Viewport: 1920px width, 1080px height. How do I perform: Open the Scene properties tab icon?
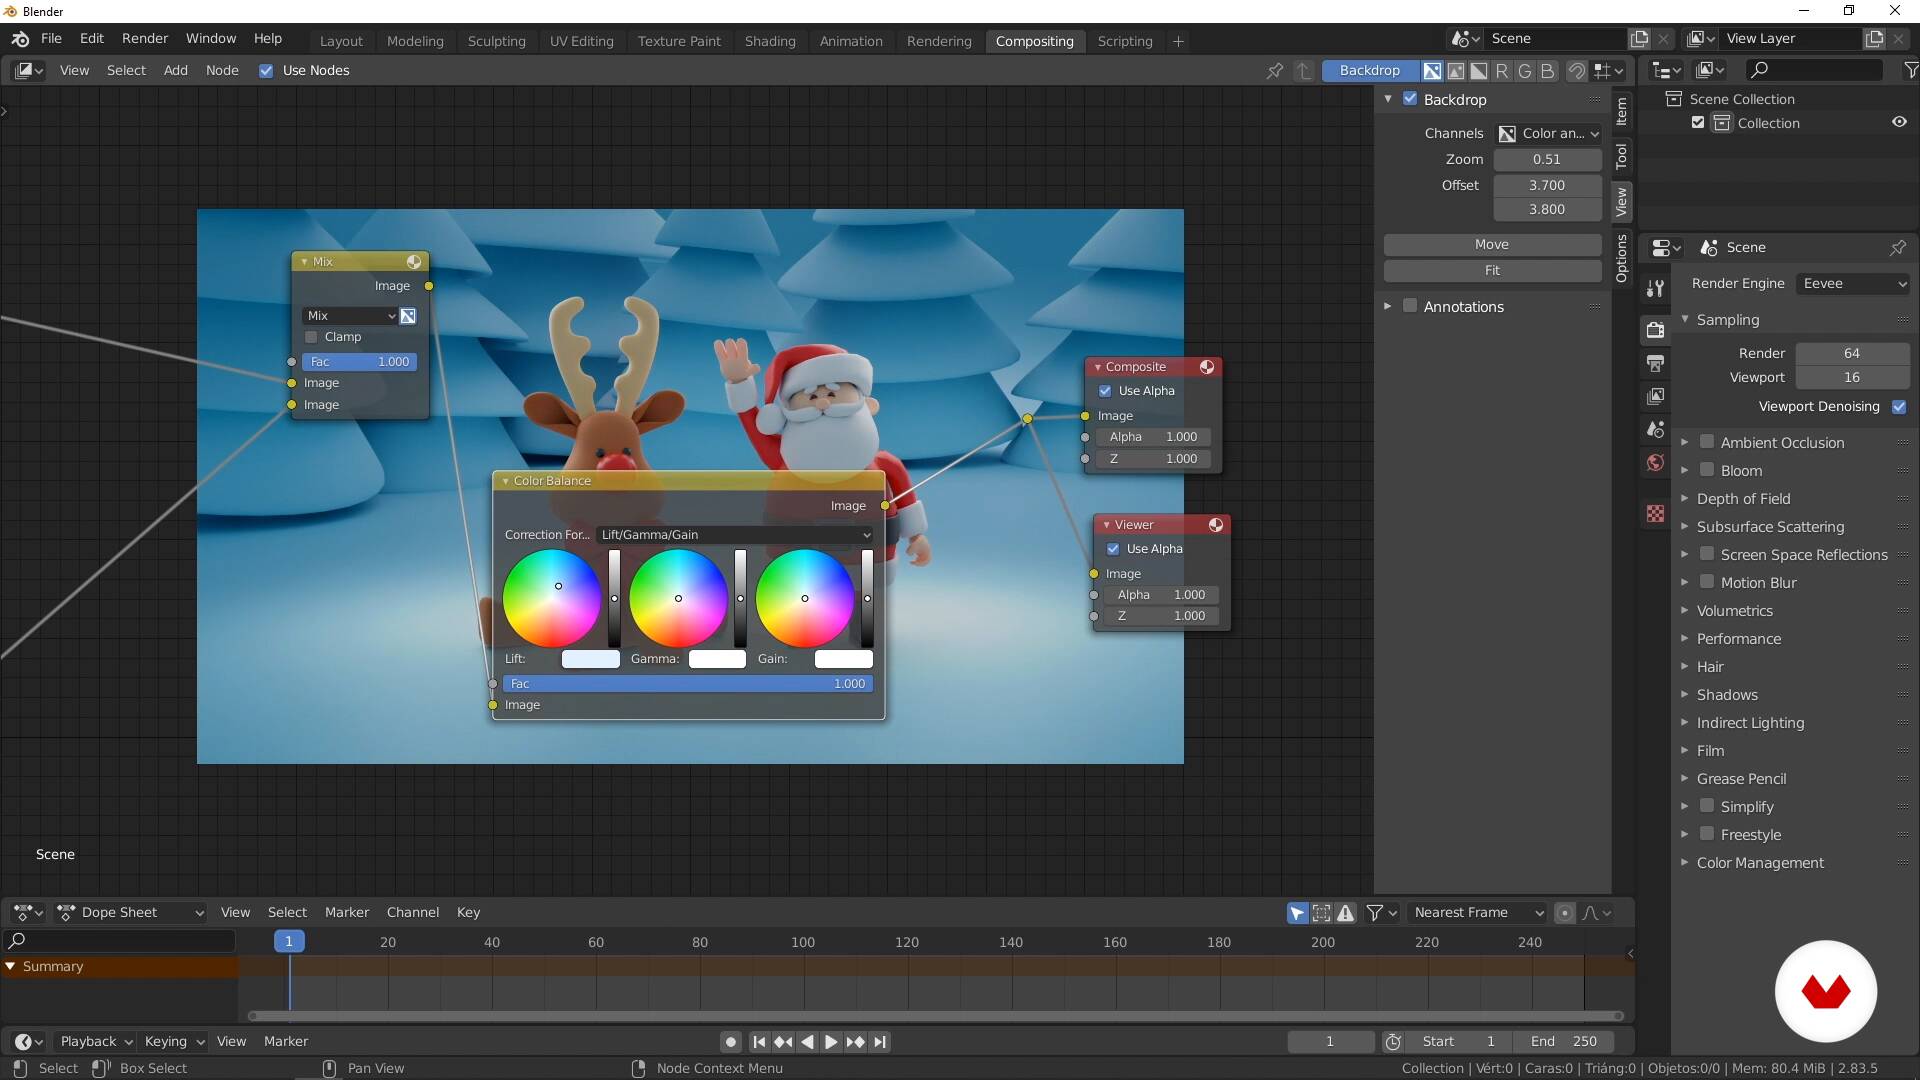click(x=1655, y=430)
